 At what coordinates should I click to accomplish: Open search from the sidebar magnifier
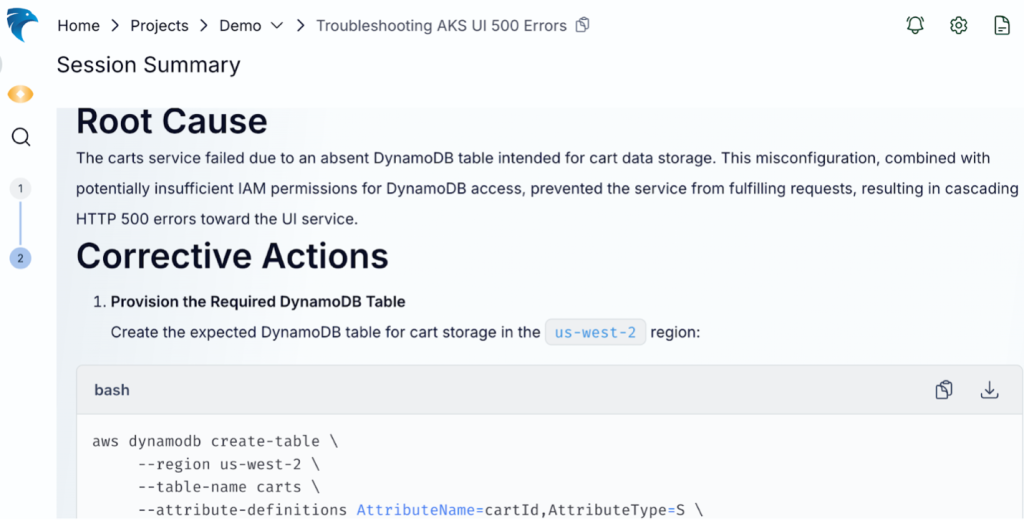point(21,137)
